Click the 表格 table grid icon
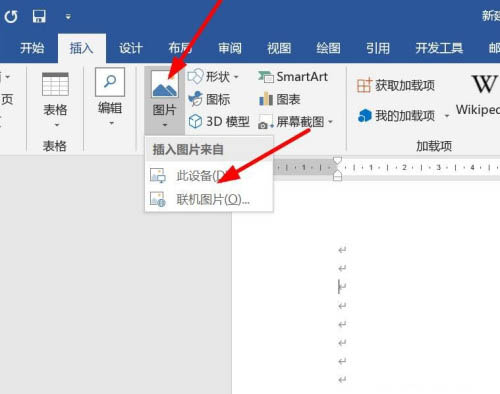This screenshot has width=500, height=394. [55, 84]
